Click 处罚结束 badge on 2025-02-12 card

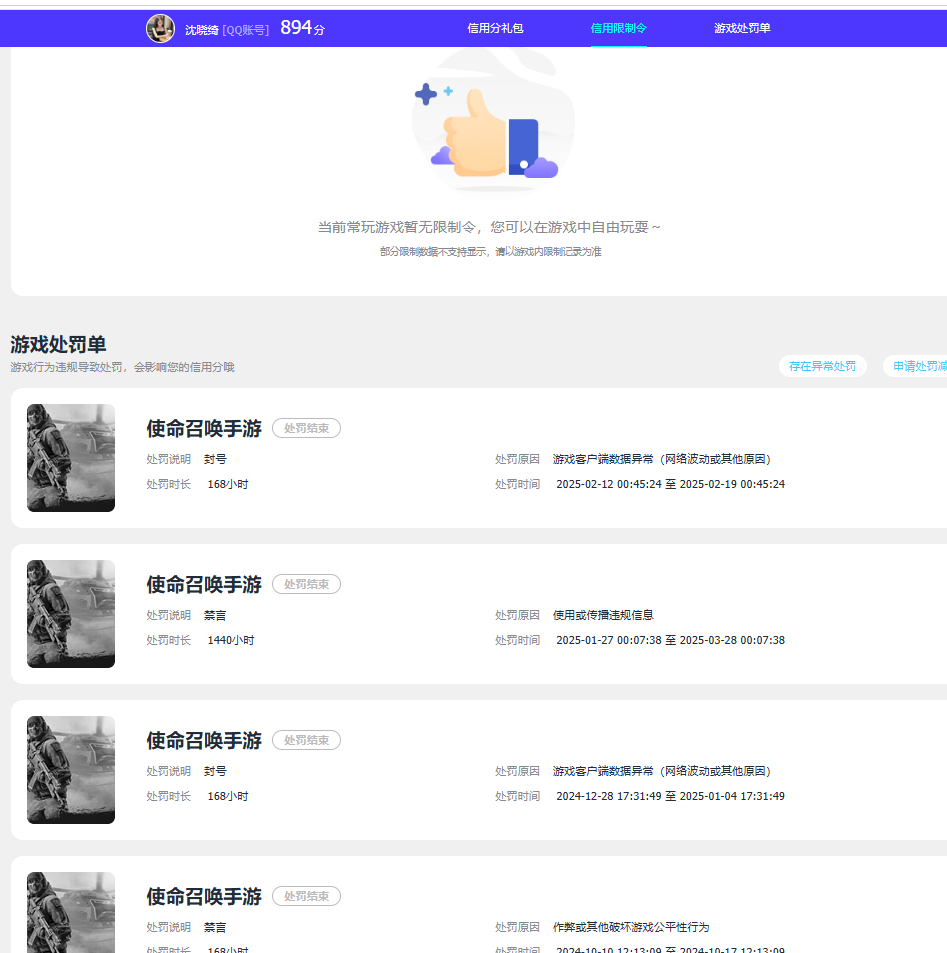[x=306, y=428]
